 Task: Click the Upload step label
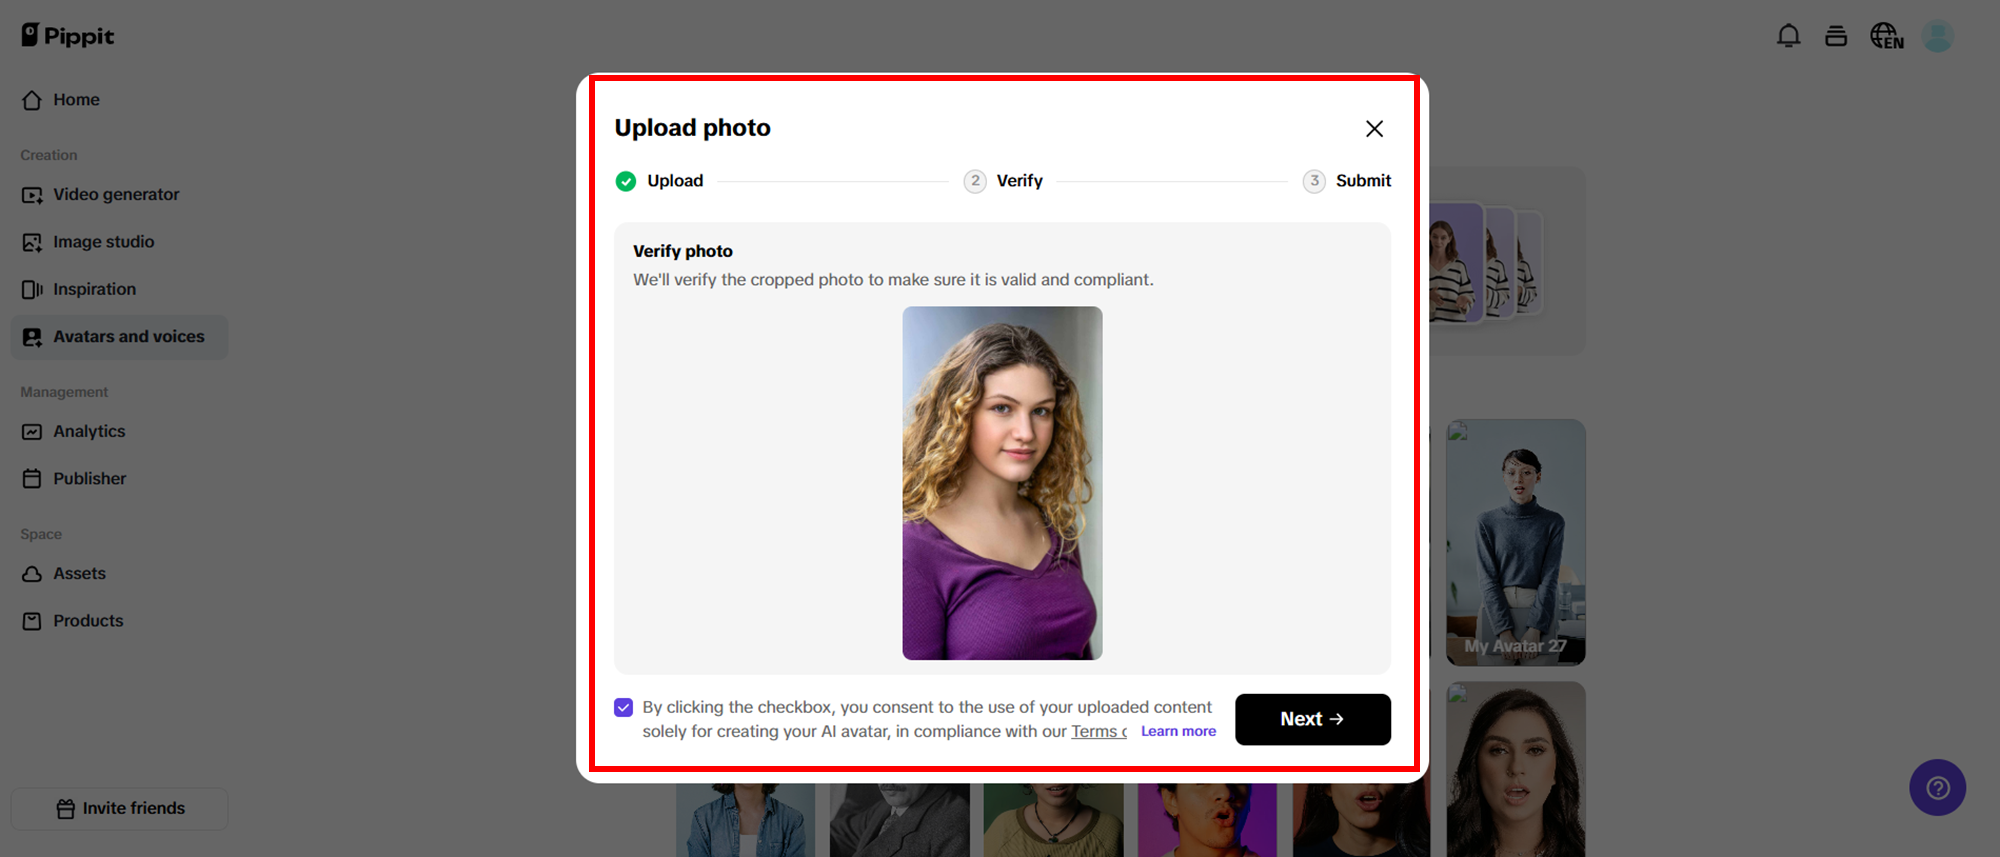675,181
